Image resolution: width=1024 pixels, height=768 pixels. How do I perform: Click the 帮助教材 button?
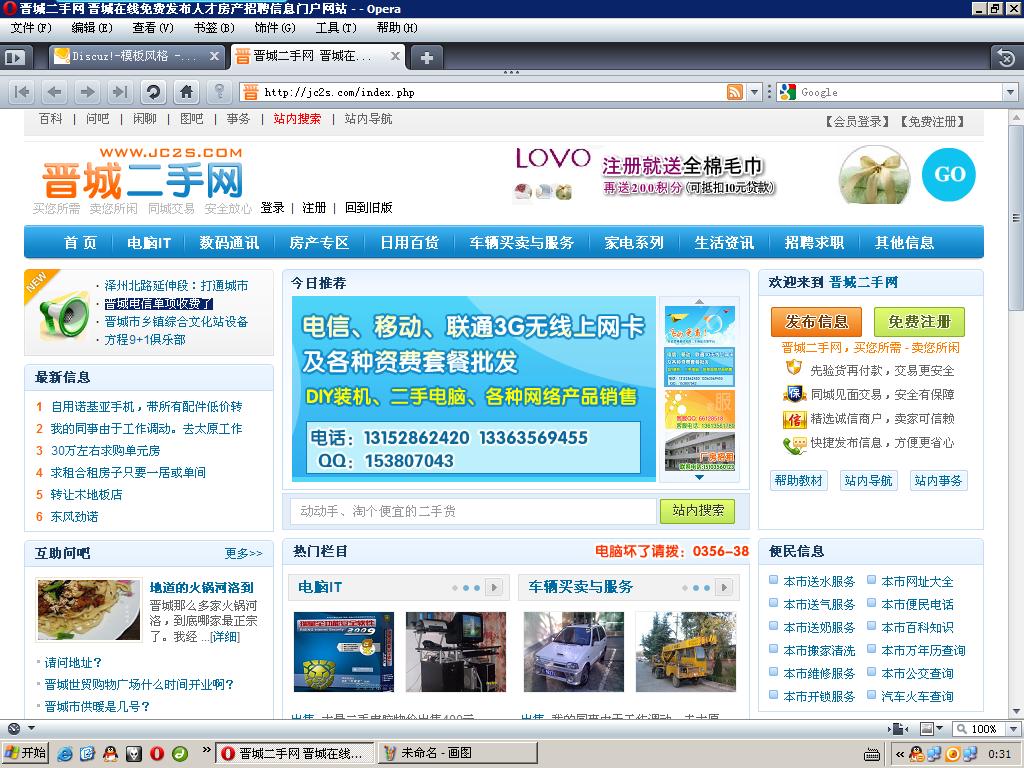click(x=798, y=481)
